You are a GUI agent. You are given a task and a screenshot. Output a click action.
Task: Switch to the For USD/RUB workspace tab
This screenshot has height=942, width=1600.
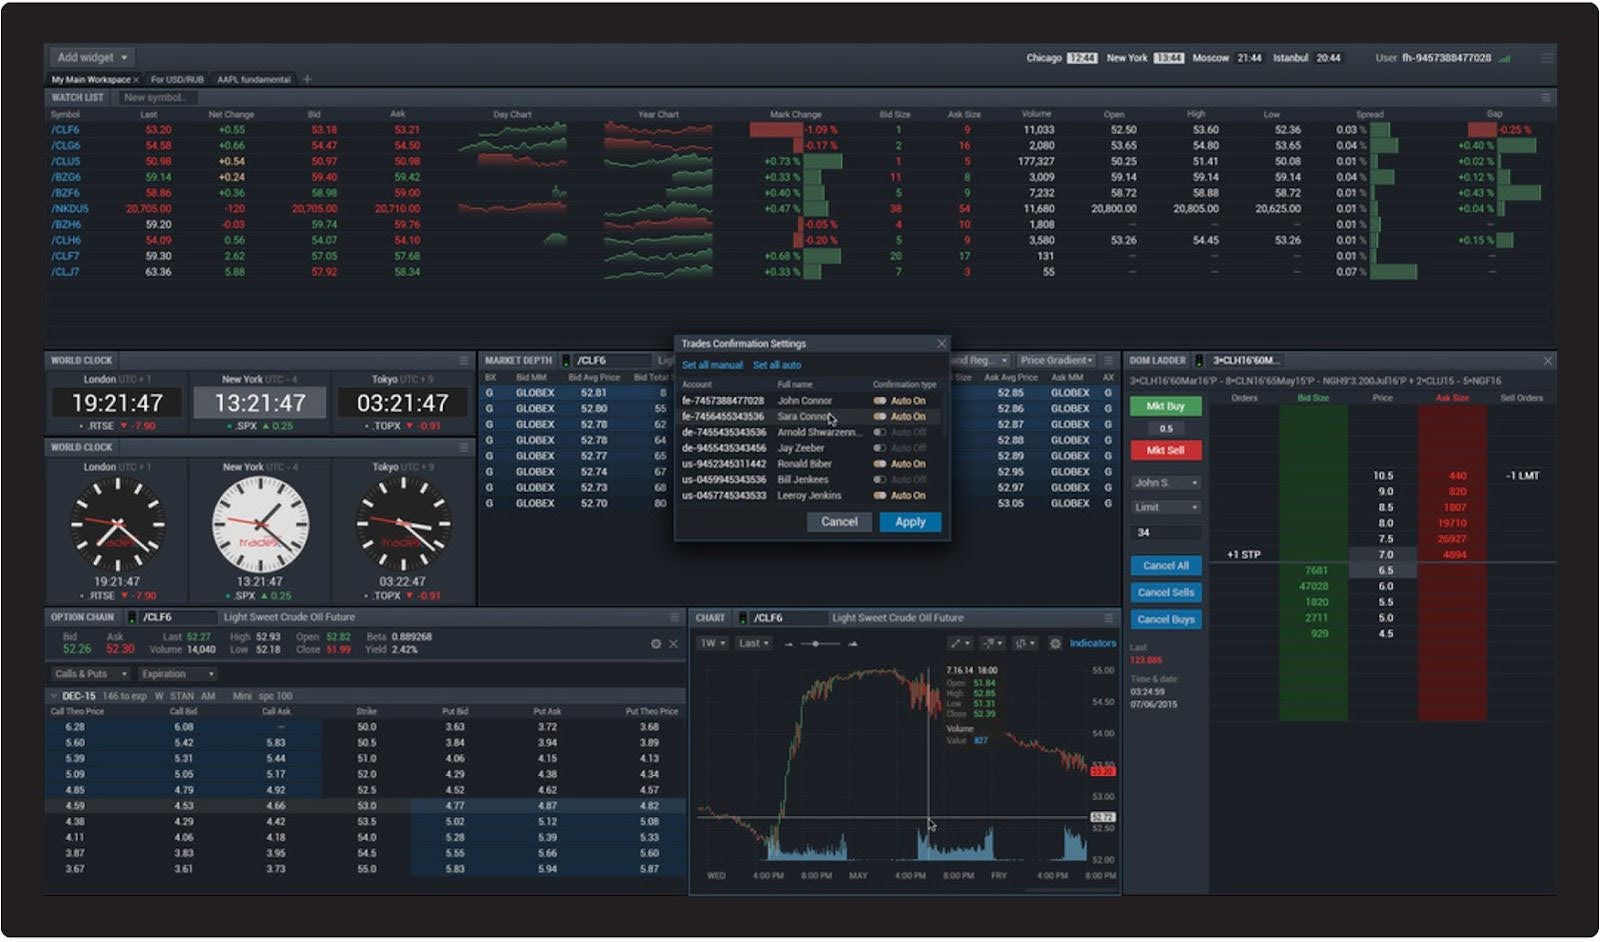click(x=177, y=80)
